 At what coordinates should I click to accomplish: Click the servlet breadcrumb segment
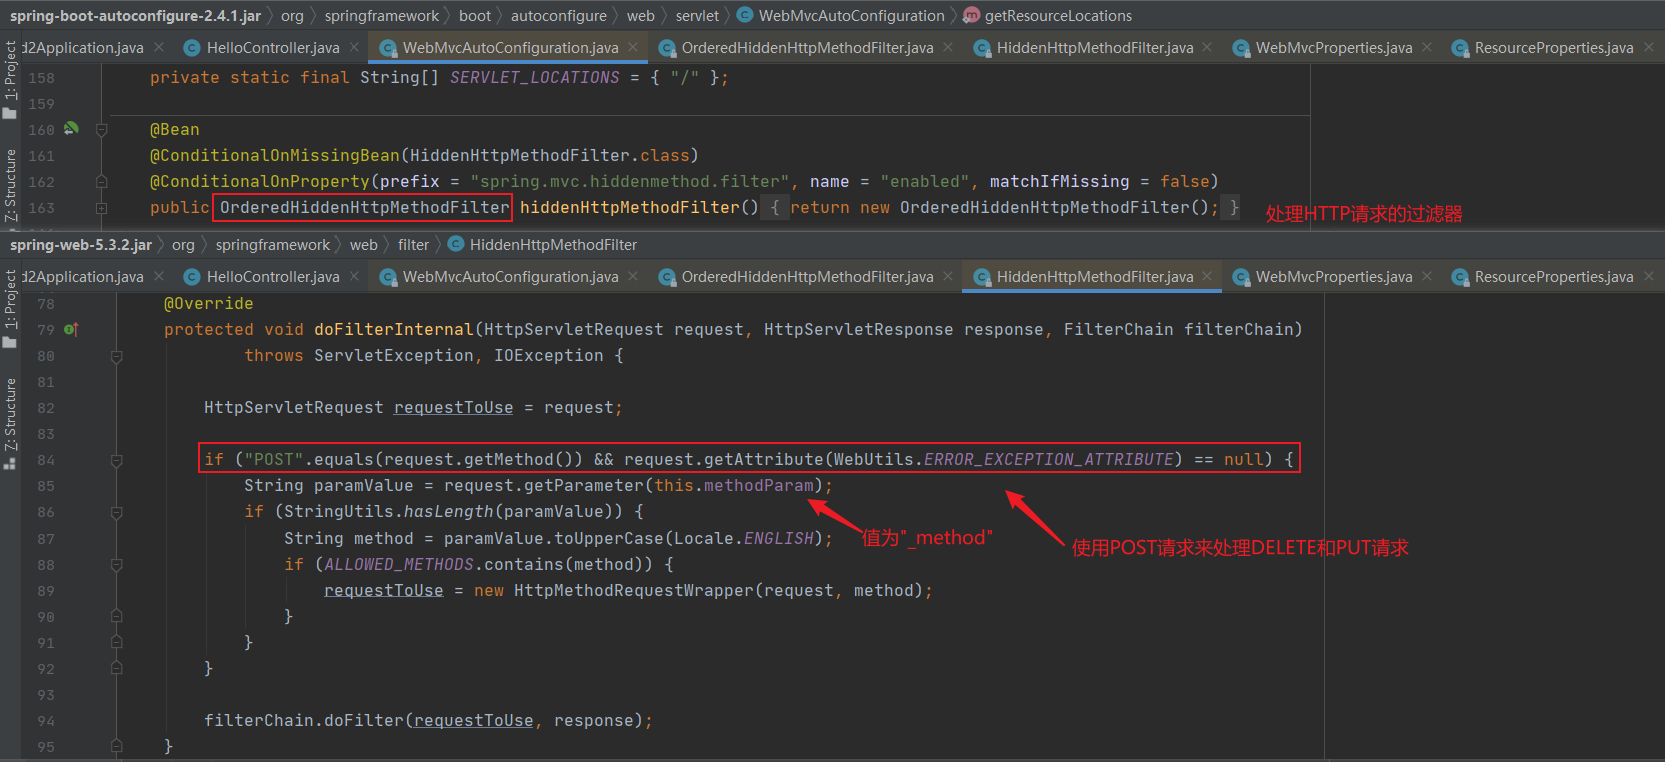[x=697, y=15]
